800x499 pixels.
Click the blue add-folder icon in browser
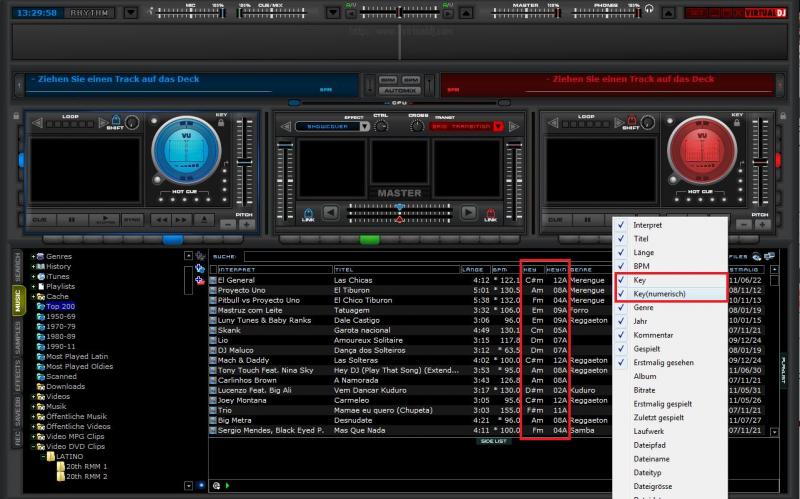(200, 268)
